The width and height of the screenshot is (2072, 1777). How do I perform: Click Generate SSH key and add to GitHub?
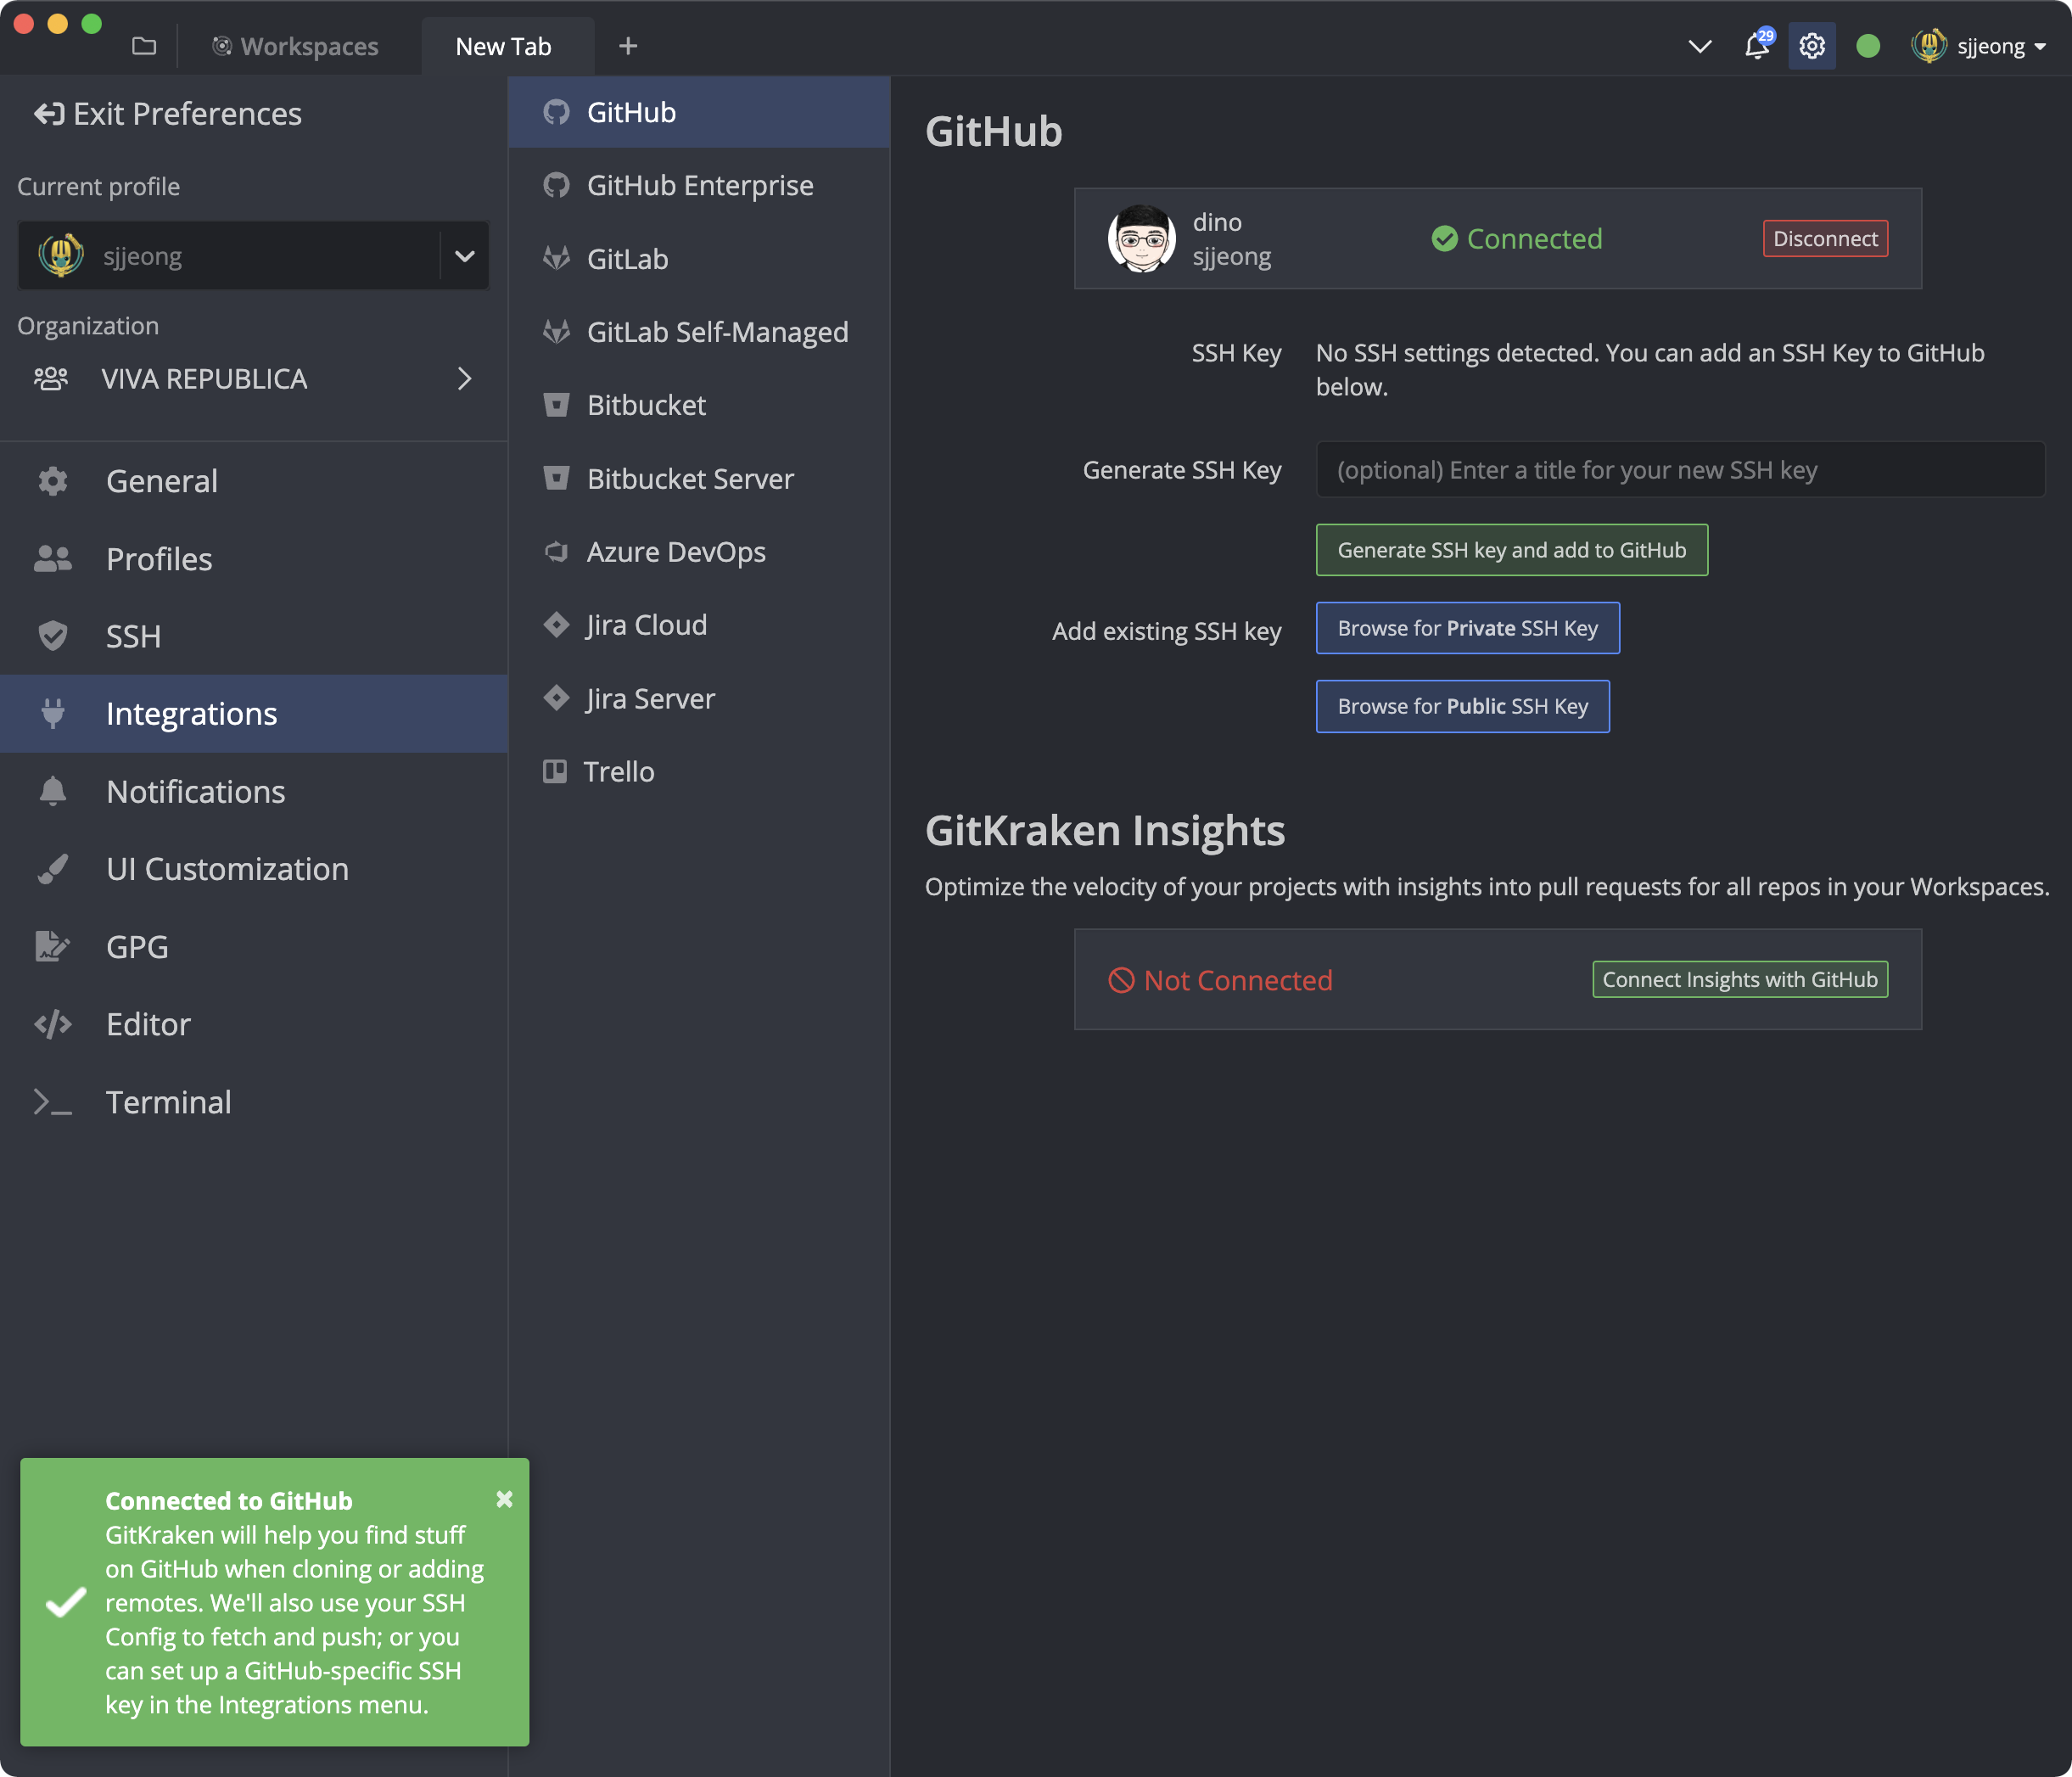[x=1511, y=550]
